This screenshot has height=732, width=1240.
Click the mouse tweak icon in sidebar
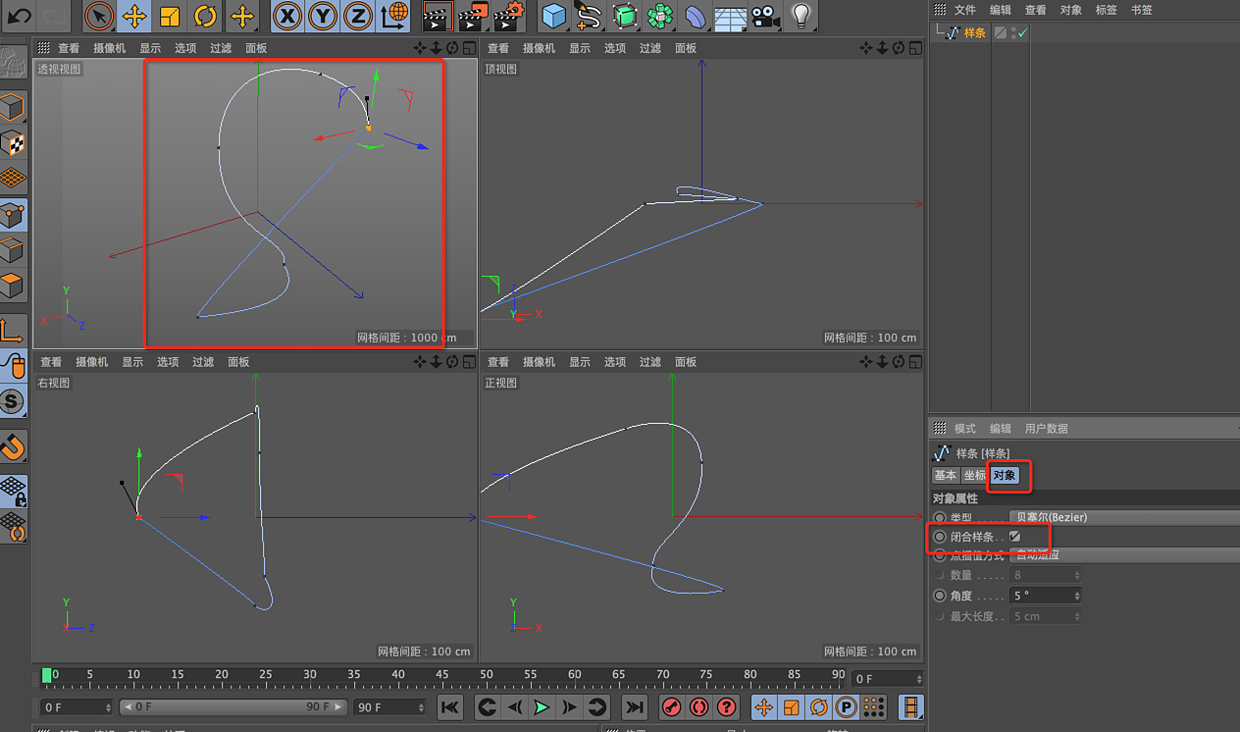(x=13, y=365)
